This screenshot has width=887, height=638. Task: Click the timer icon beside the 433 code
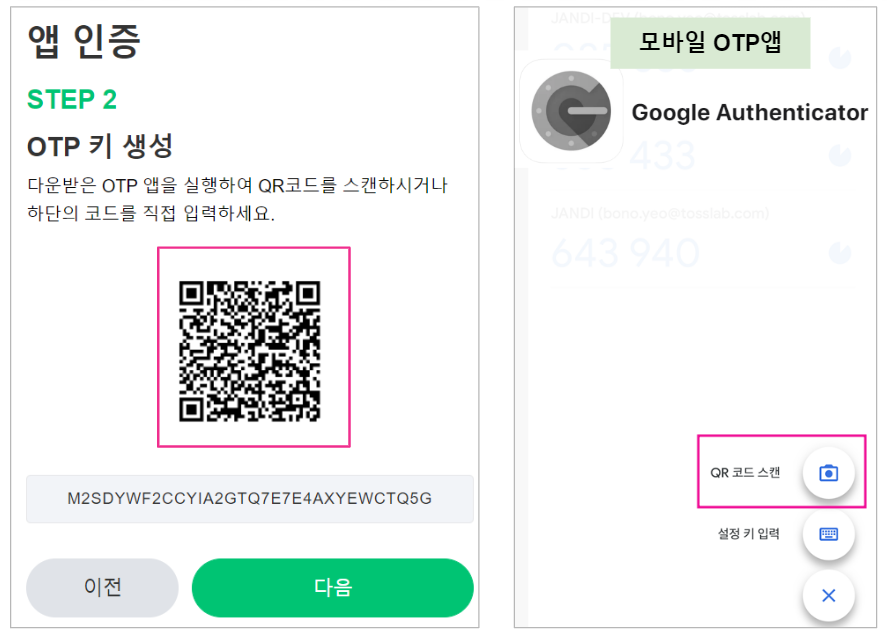(840, 156)
